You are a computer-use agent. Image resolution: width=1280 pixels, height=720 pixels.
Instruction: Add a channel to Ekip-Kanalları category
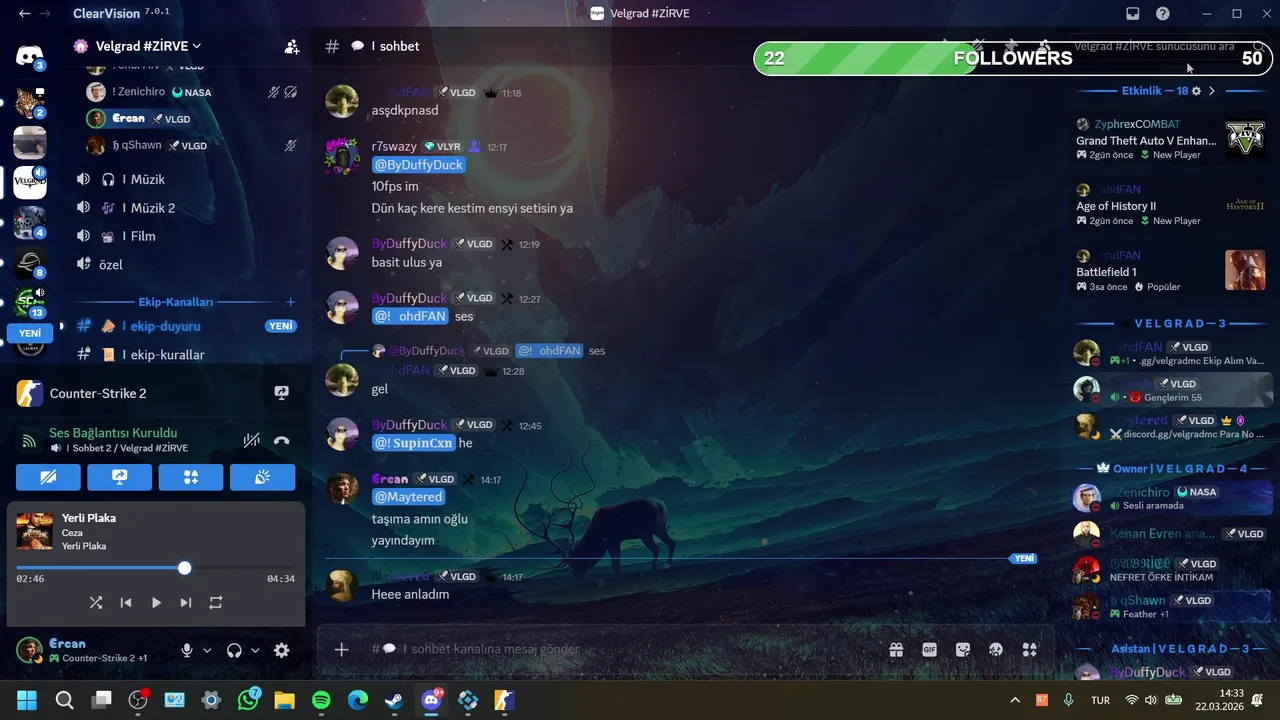[290, 302]
